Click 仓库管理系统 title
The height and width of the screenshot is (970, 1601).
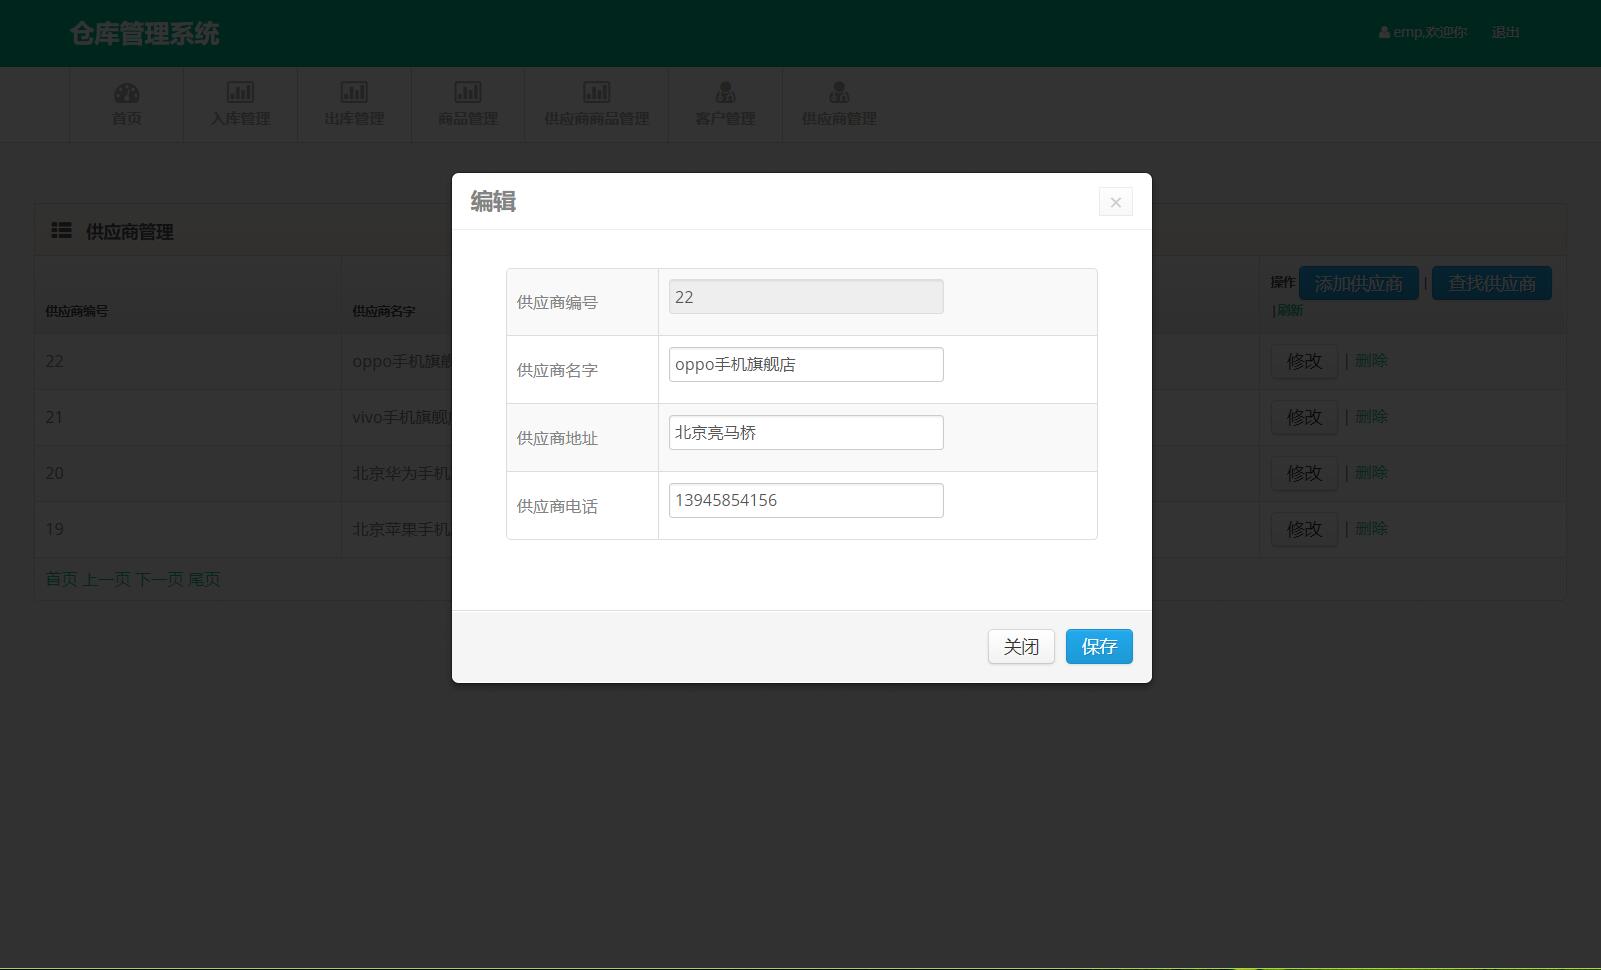point(145,33)
